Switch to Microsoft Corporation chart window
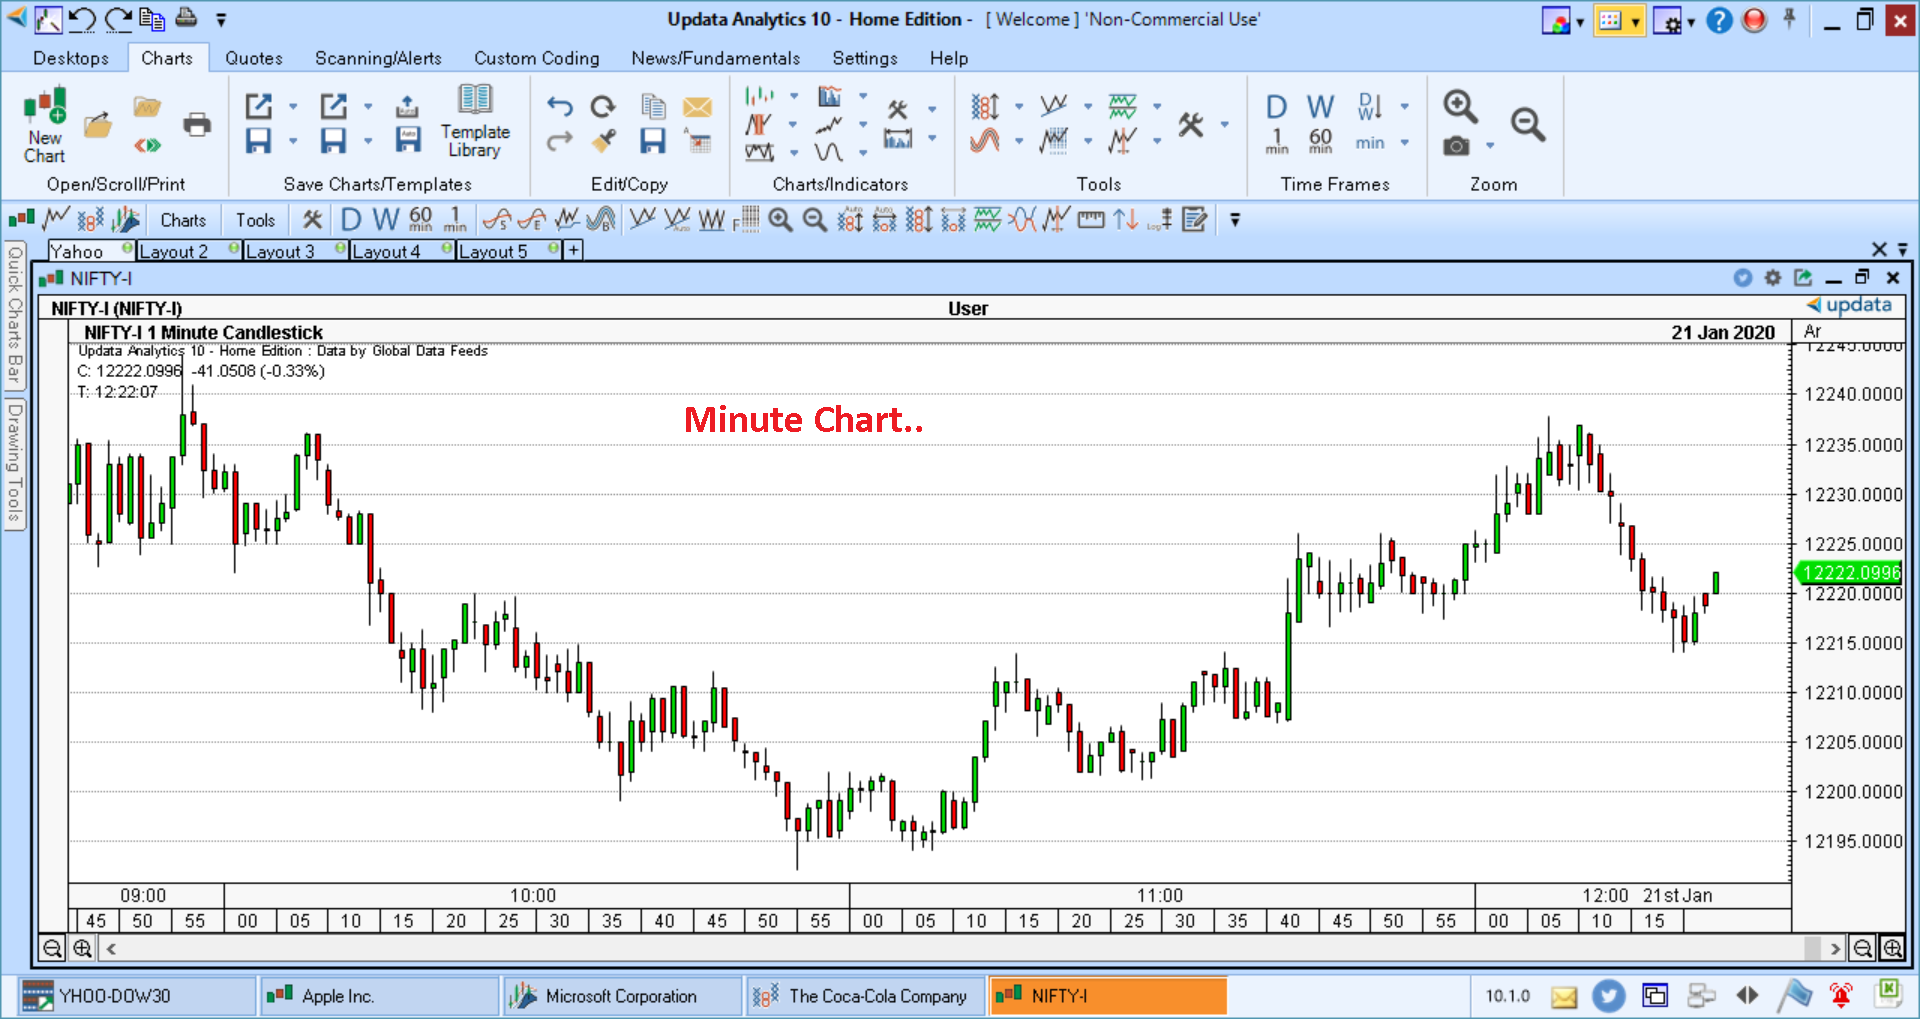This screenshot has width=1920, height=1019. (x=622, y=996)
